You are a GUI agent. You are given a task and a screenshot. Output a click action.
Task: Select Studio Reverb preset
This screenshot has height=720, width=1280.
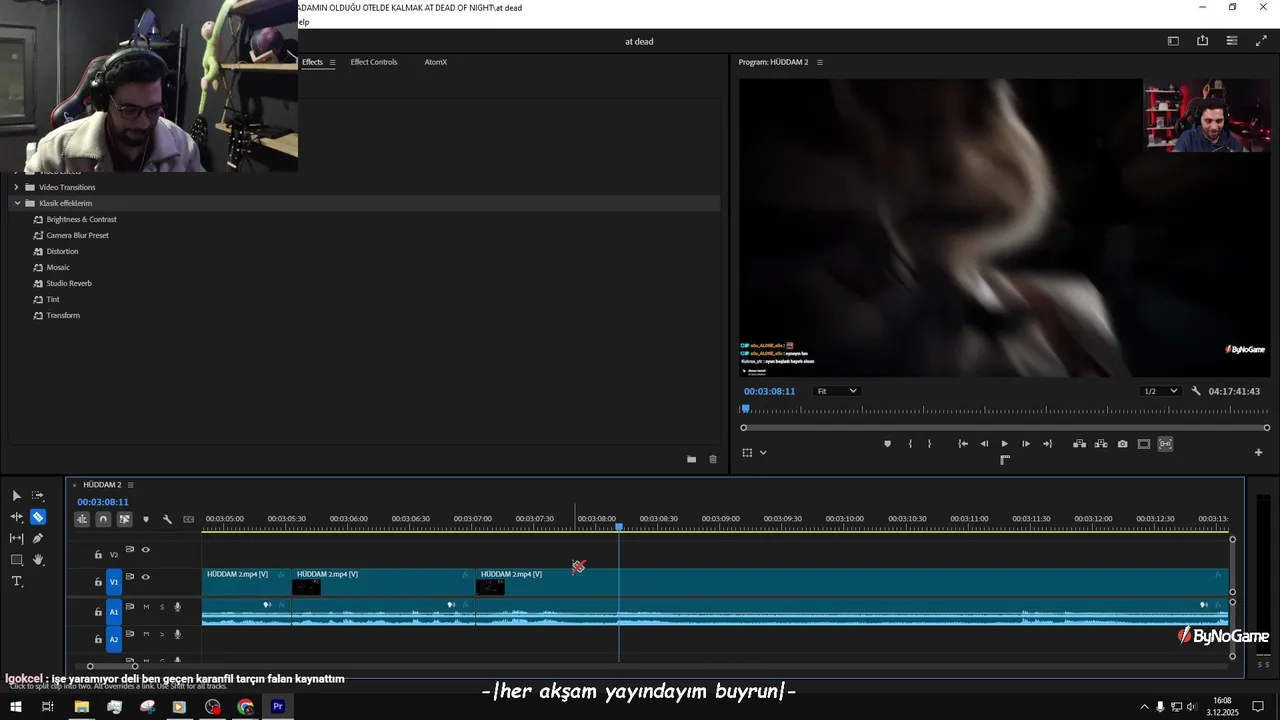(x=68, y=283)
